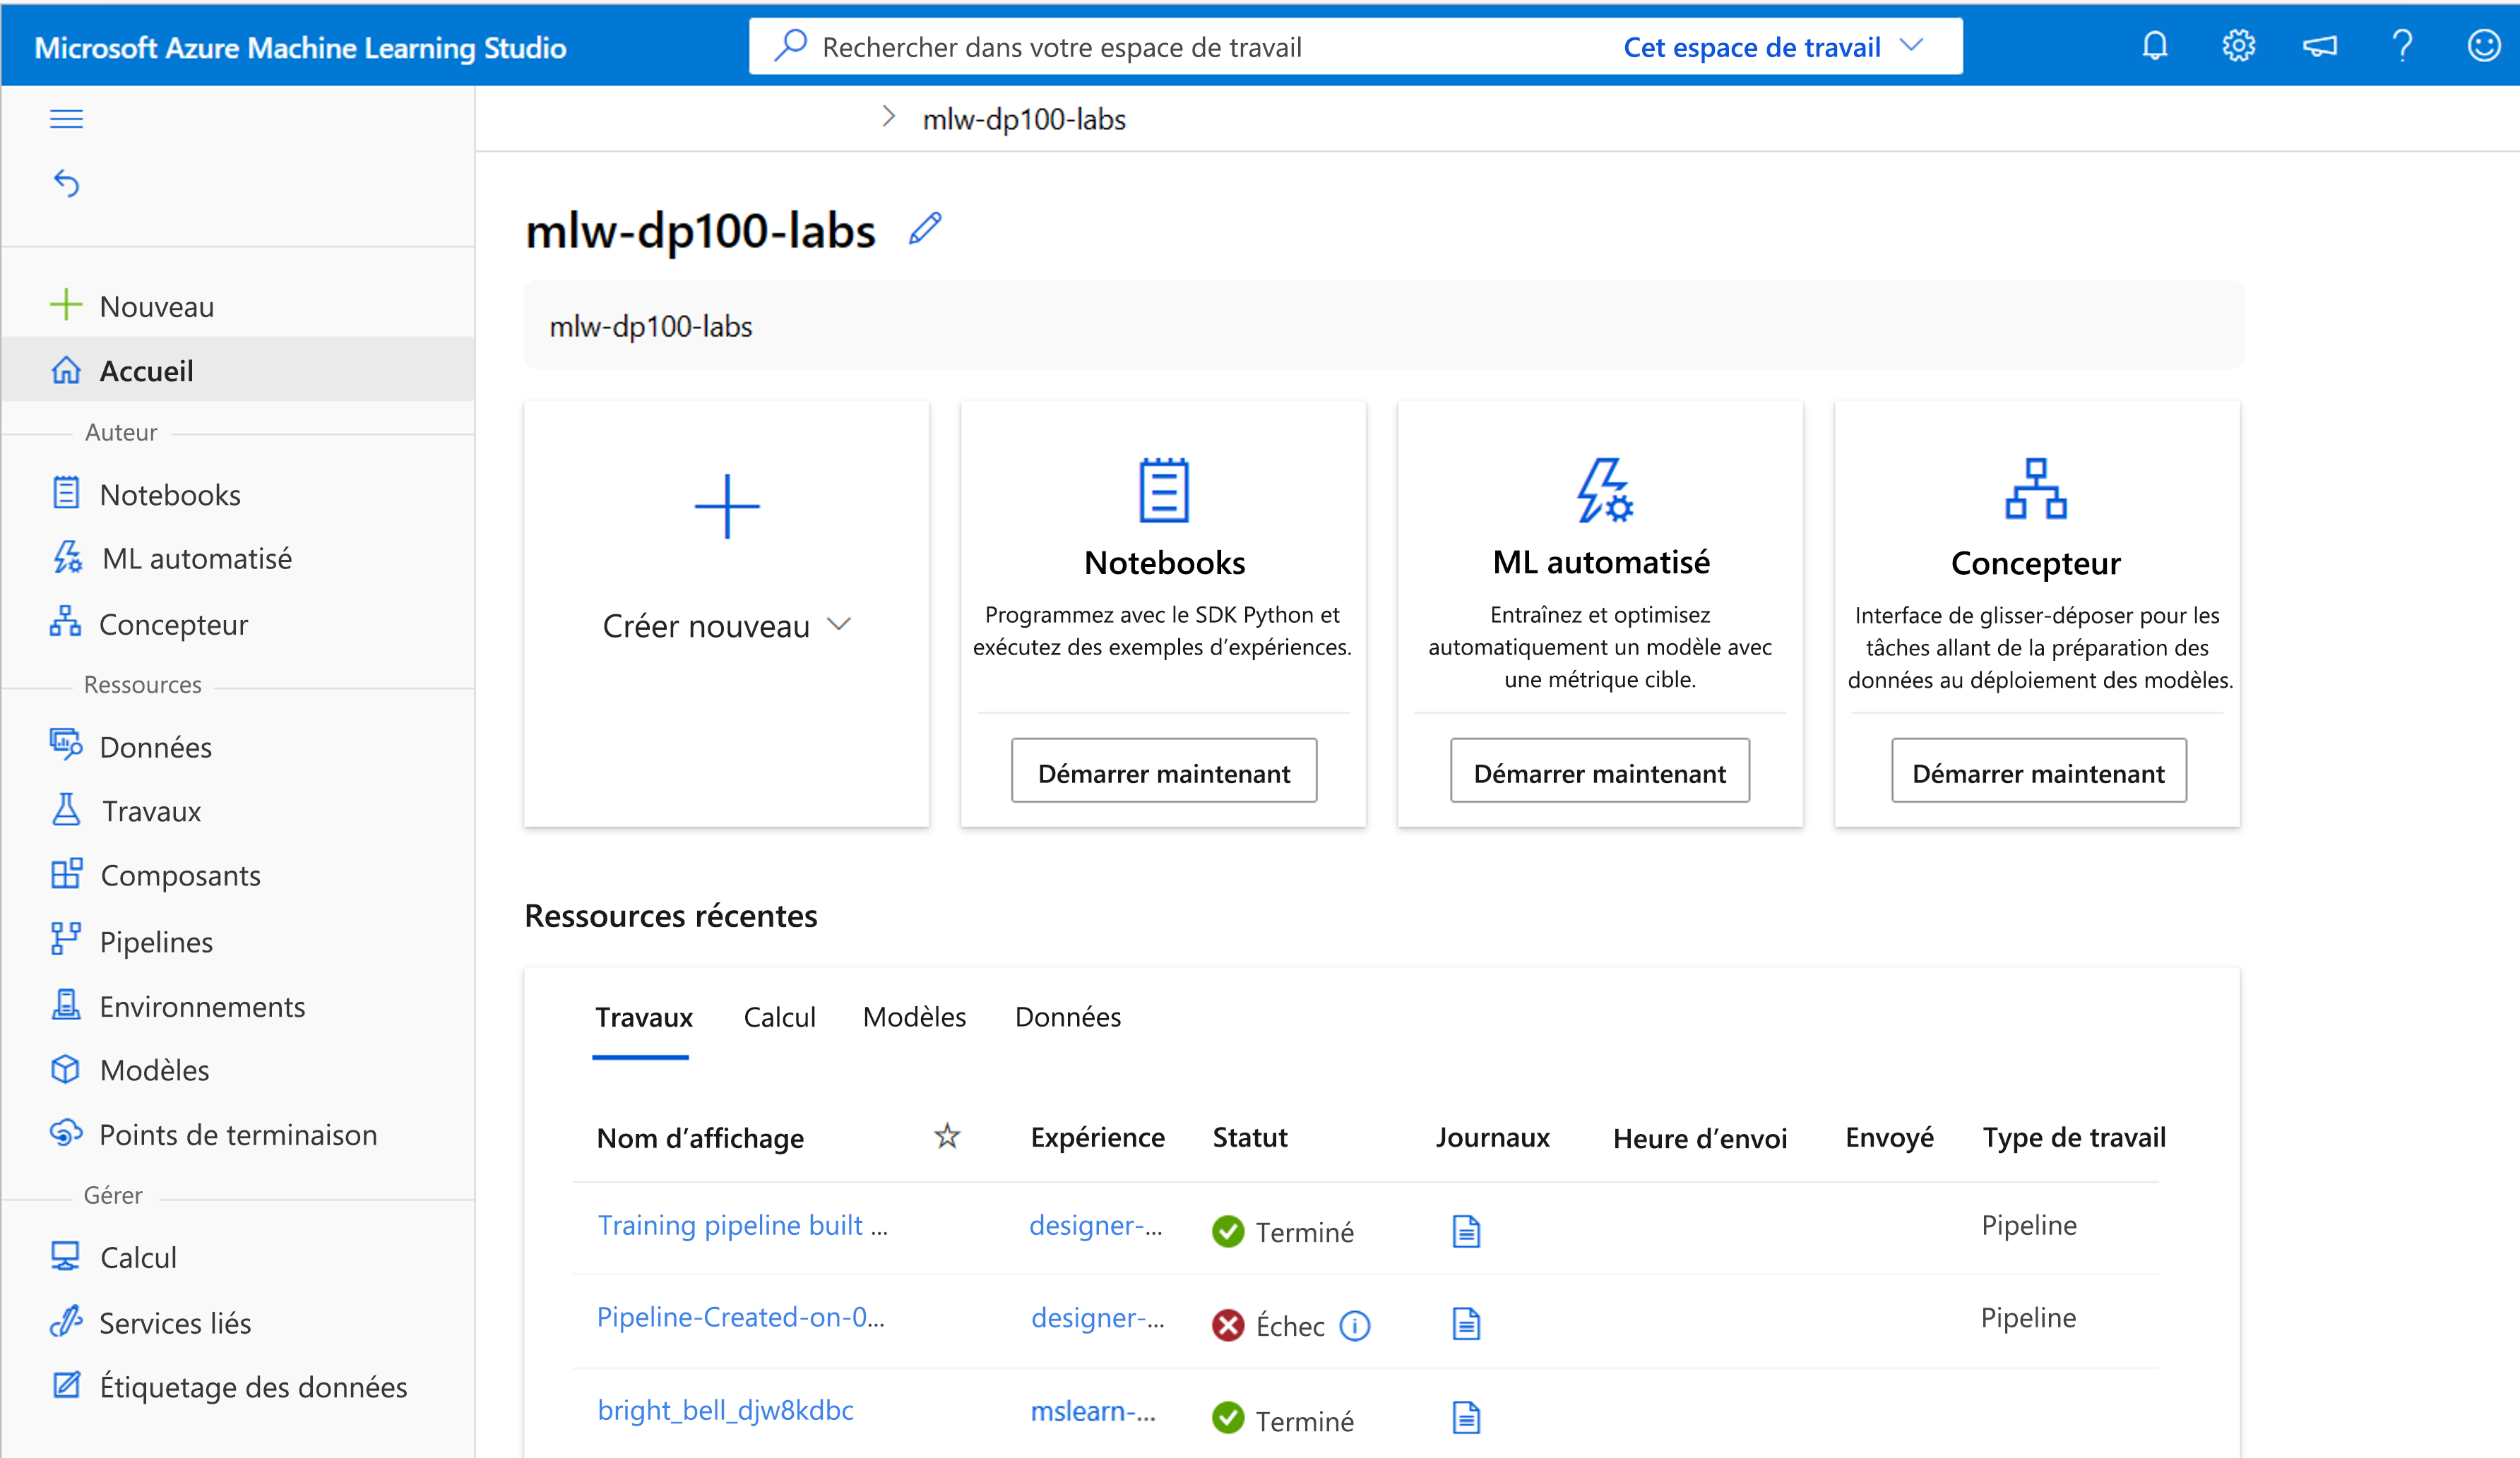2520x1458 pixels.
Task: Click the Heure d'envoi column header
Action: pos(1700,1138)
